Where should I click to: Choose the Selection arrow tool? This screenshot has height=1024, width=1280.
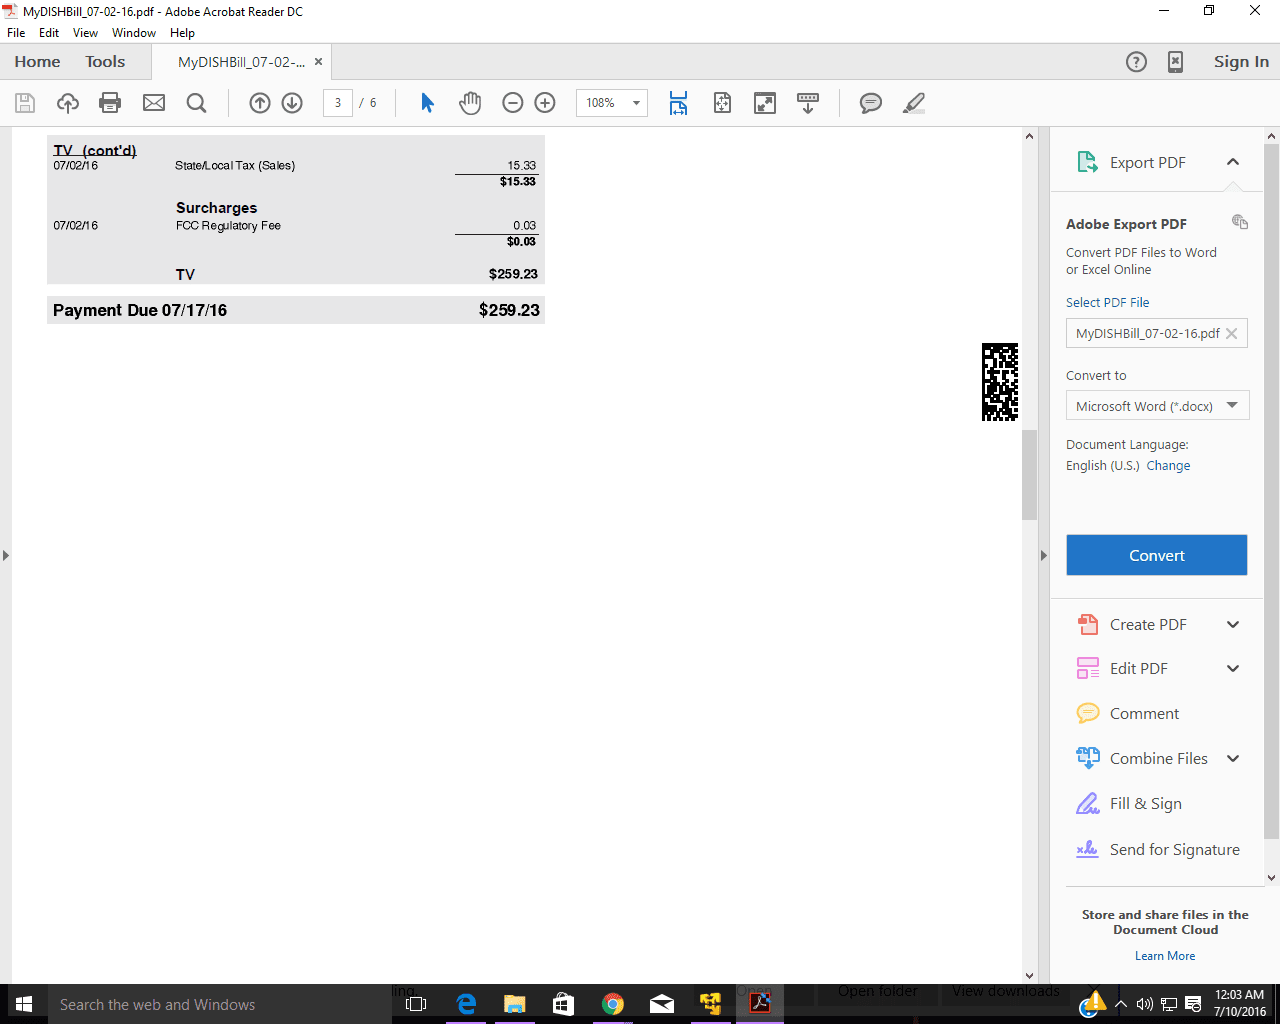pyautogui.click(x=427, y=103)
